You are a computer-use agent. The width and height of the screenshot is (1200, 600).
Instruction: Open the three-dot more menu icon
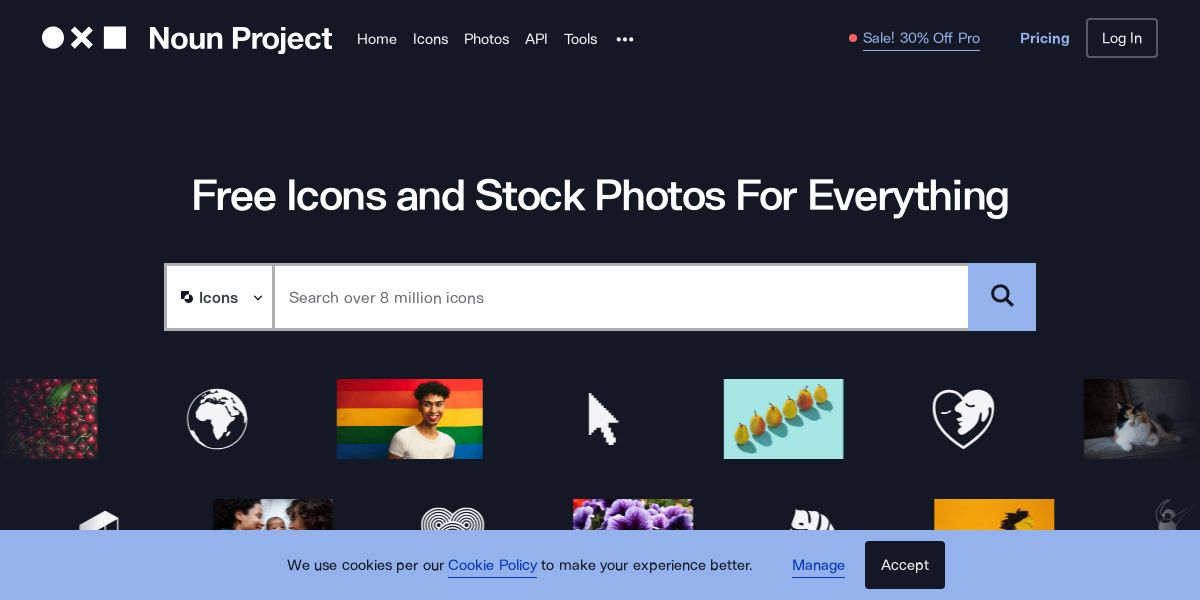click(625, 39)
